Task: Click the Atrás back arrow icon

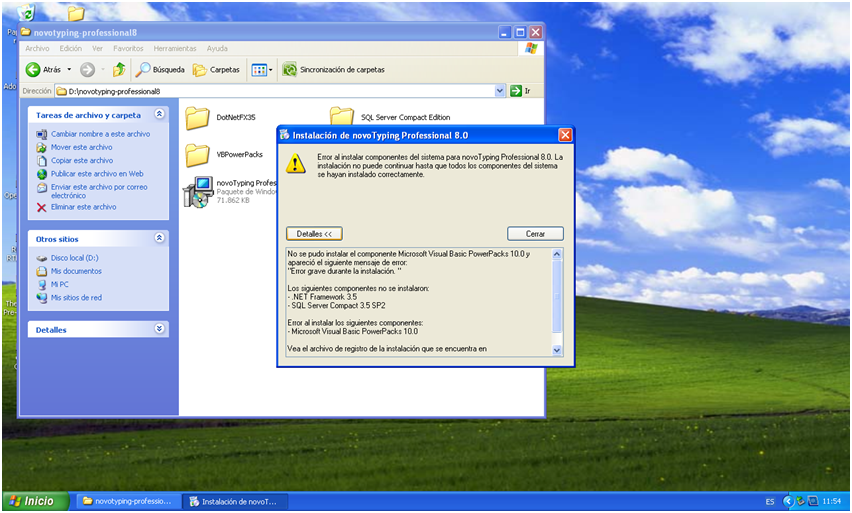Action: coord(33,70)
